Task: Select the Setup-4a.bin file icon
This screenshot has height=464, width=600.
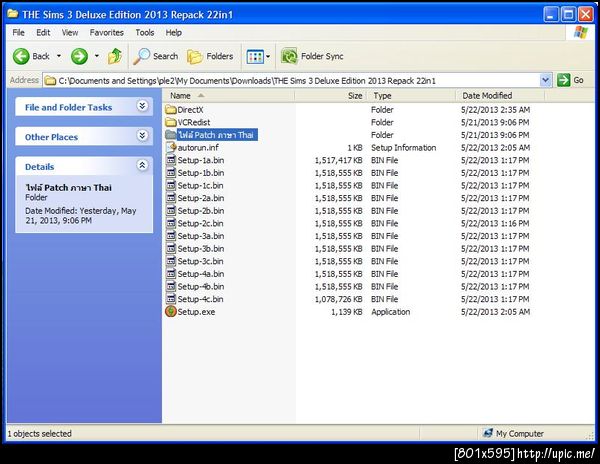Action: pyautogui.click(x=171, y=274)
